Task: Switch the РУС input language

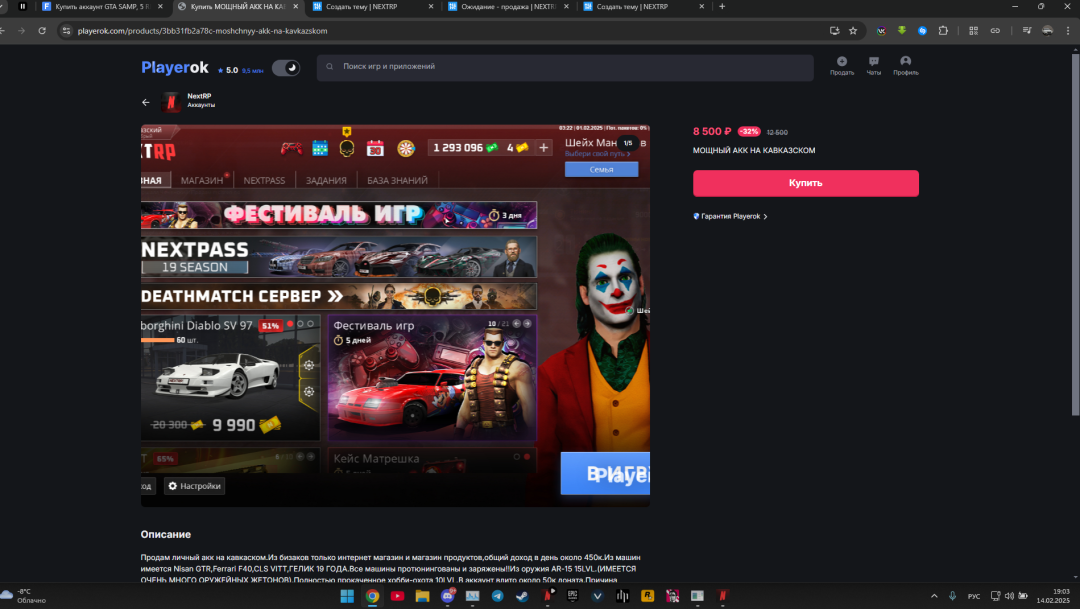Action: (974, 597)
